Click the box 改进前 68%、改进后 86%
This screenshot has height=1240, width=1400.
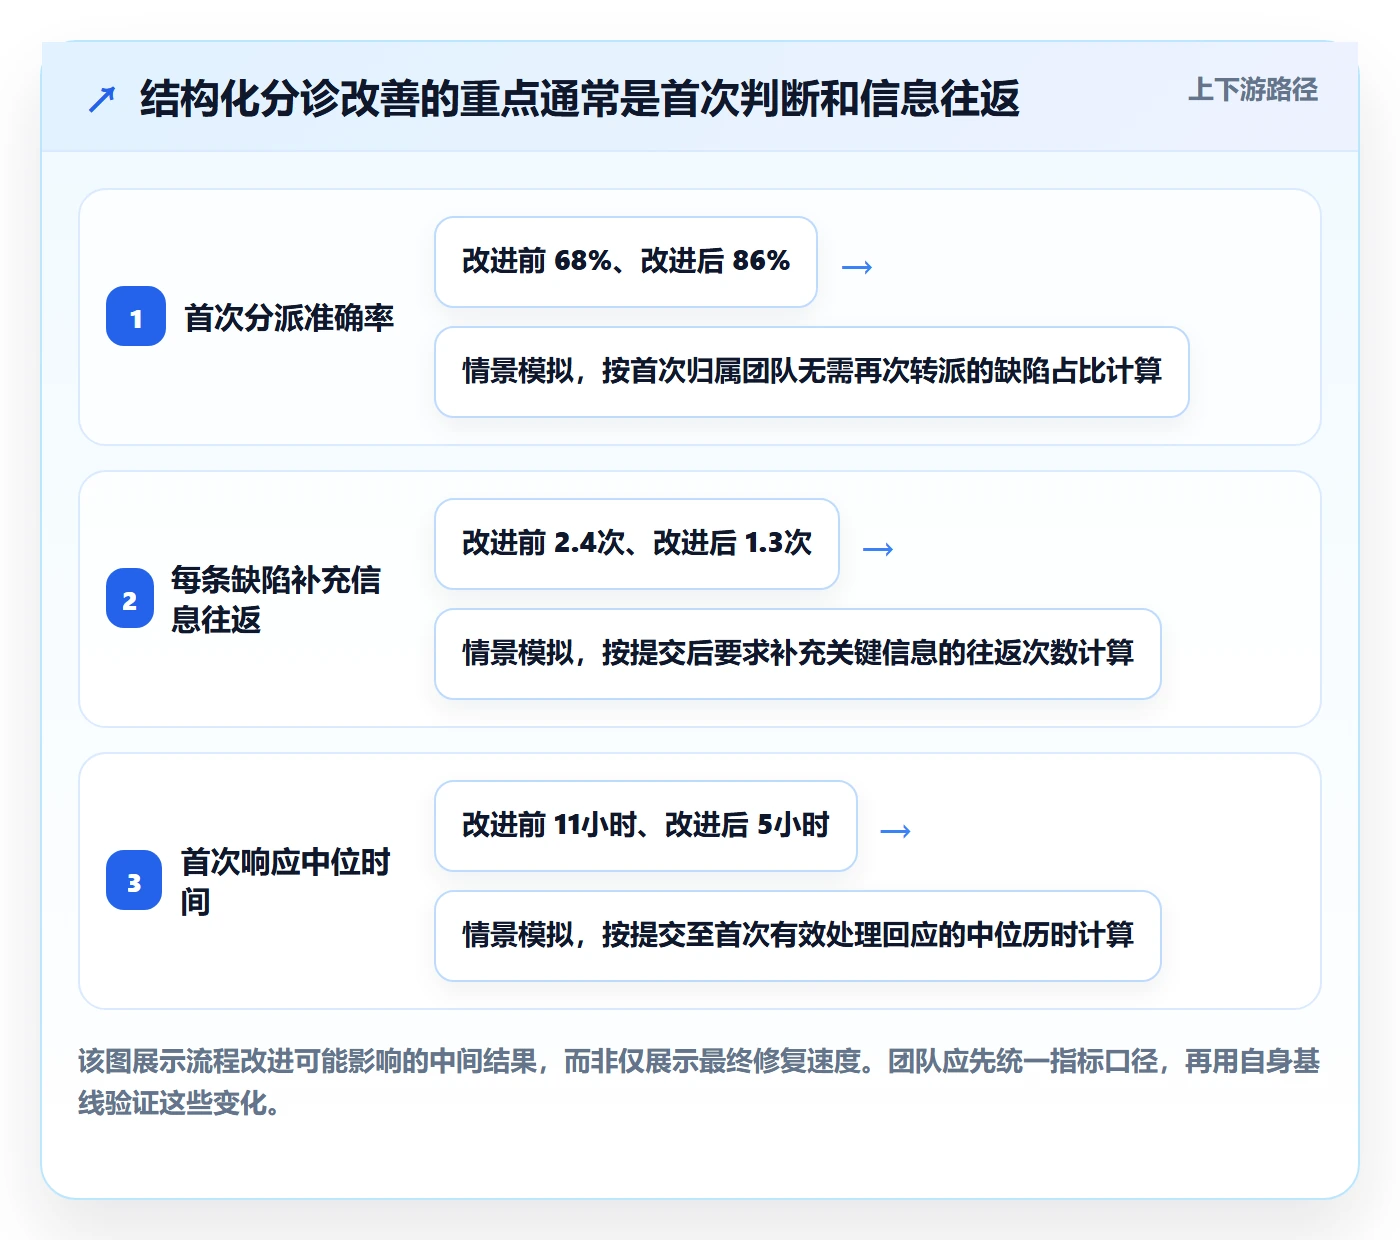click(626, 262)
